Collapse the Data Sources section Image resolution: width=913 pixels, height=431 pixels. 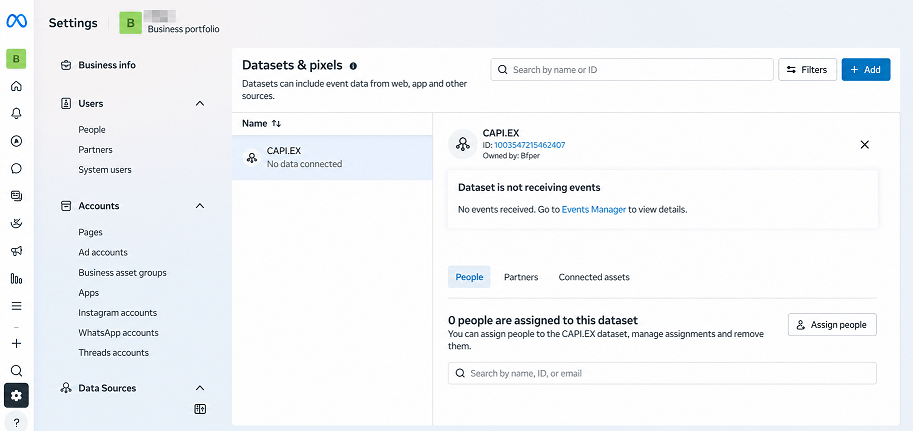200,388
